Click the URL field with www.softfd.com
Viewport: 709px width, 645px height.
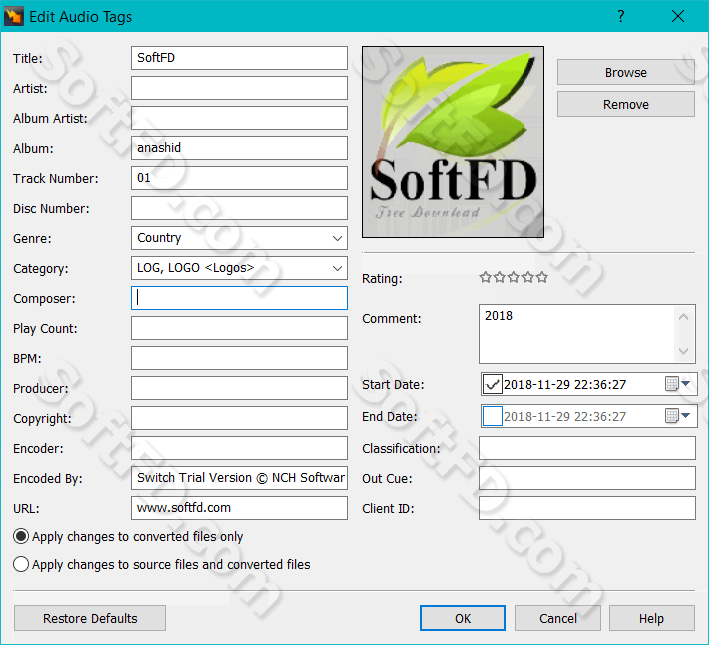[239, 508]
